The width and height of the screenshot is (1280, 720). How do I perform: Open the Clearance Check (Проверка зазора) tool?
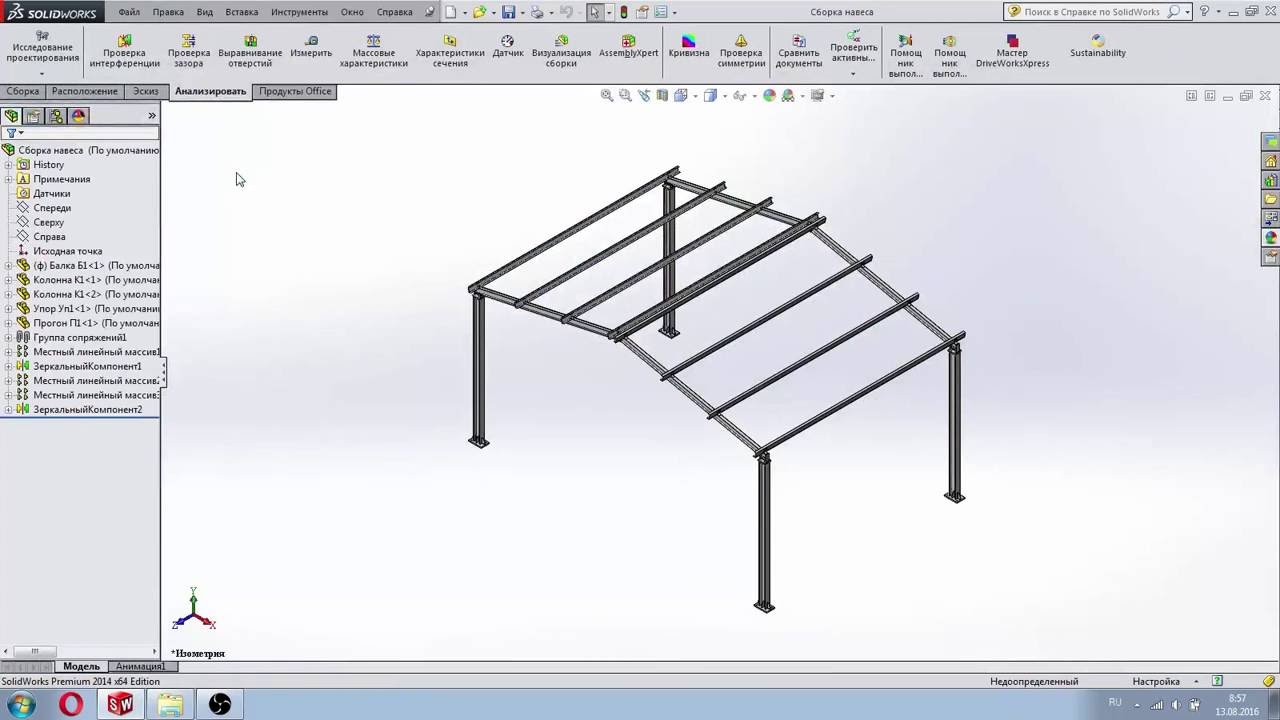click(188, 51)
